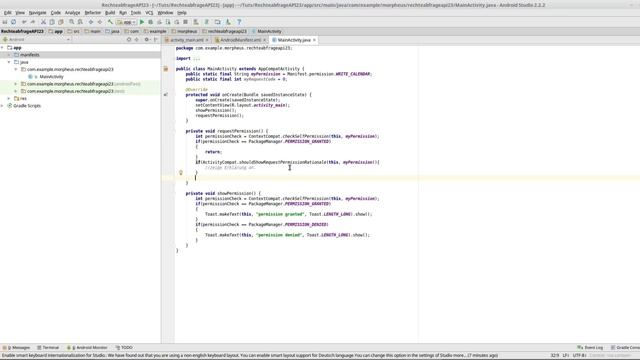Open the Android Monitor tool window

(x=87, y=348)
